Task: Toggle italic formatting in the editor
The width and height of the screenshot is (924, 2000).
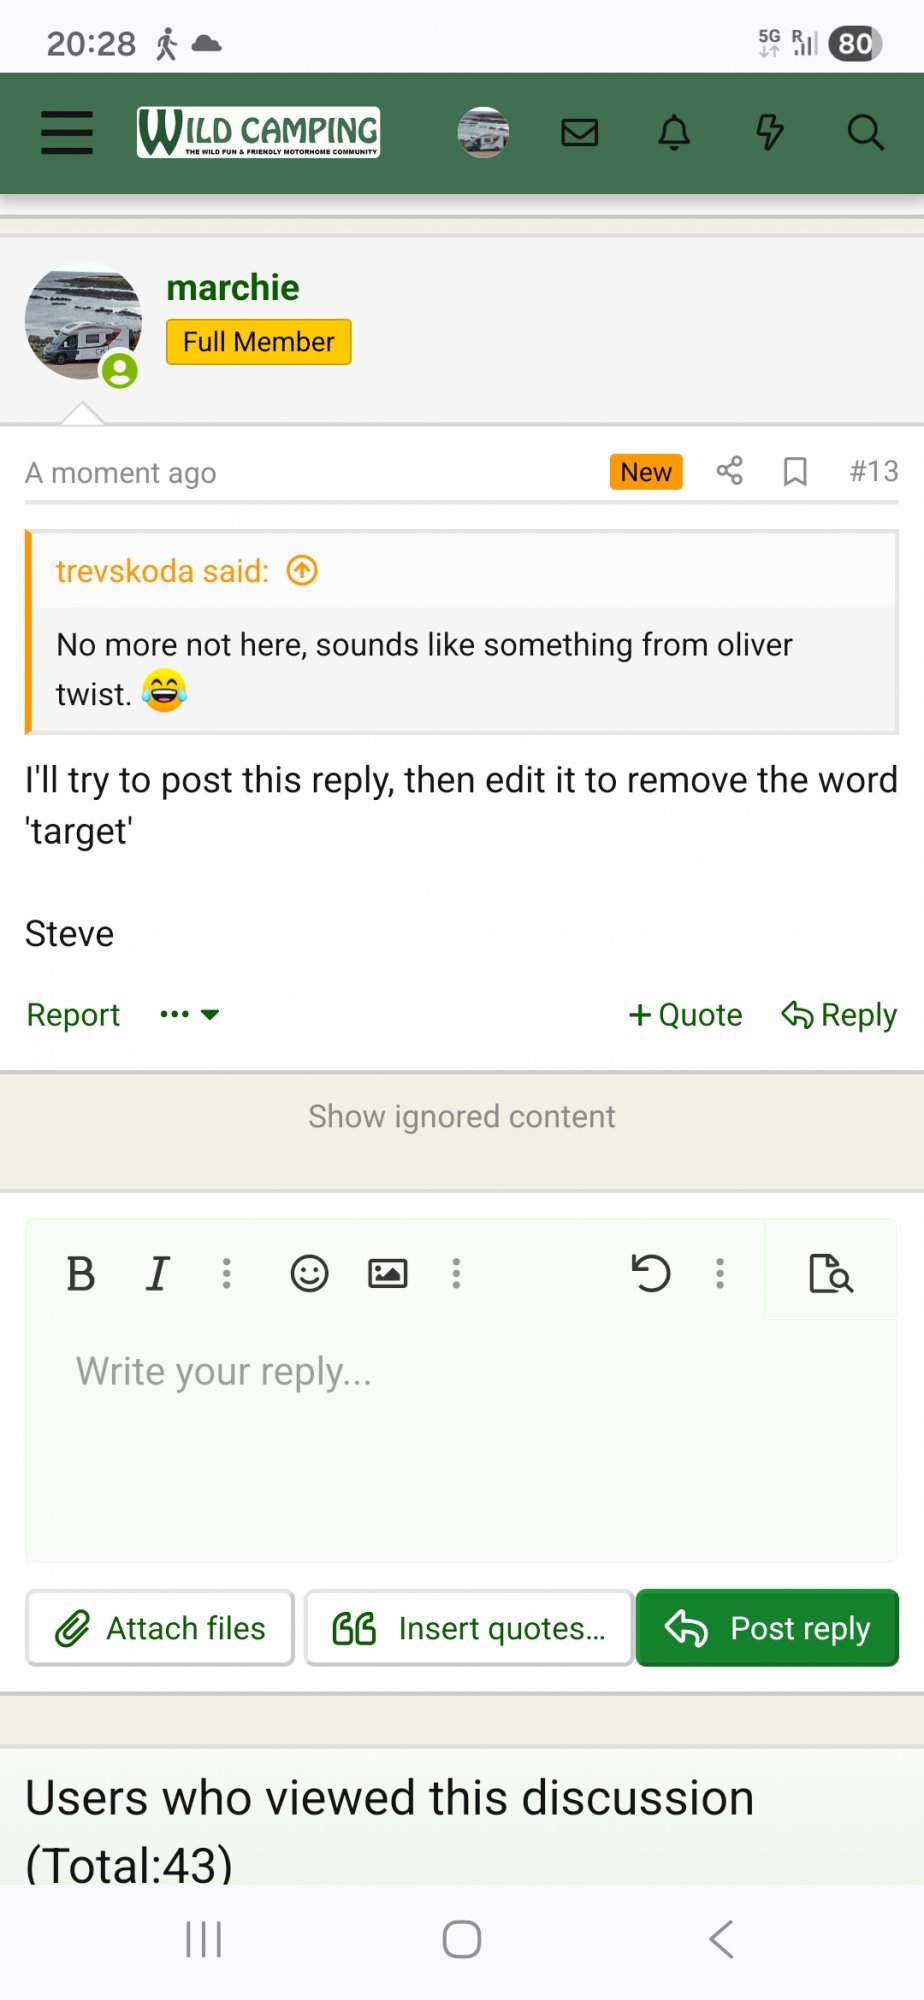Action: pyautogui.click(x=157, y=1273)
